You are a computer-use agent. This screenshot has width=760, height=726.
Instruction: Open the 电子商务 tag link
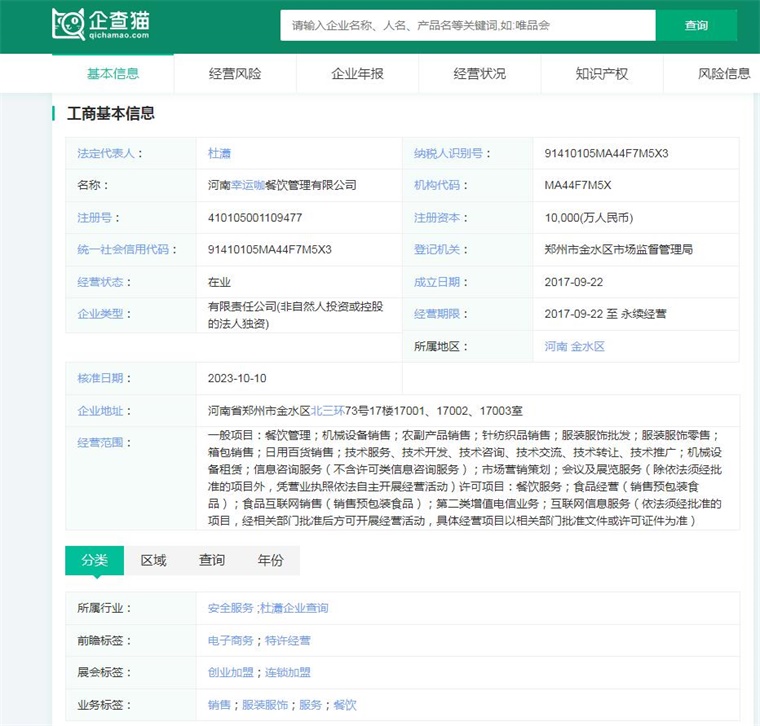point(231,641)
